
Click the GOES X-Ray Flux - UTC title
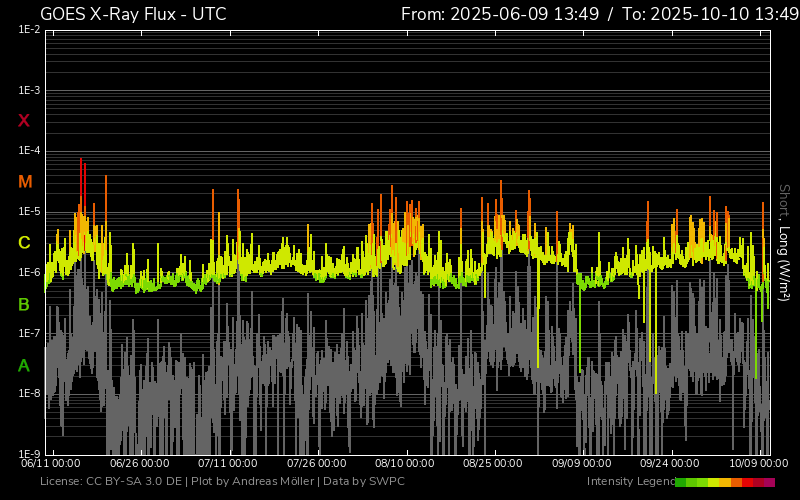point(133,14)
